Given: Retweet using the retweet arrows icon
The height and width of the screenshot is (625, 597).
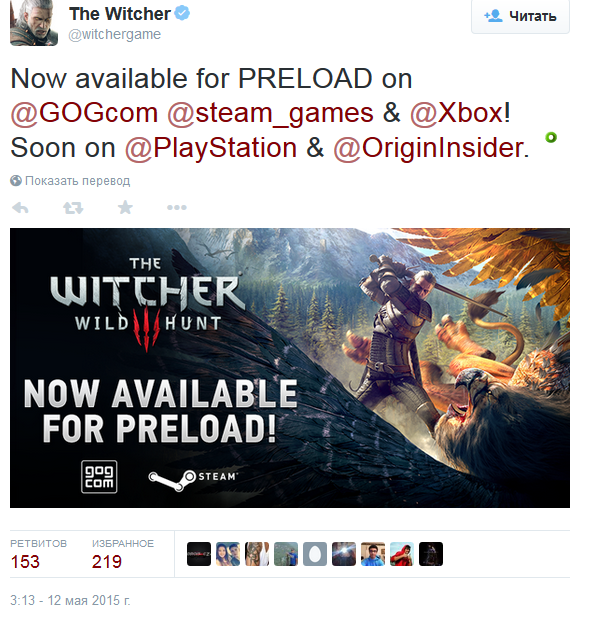Looking at the screenshot, I should pos(73,207).
